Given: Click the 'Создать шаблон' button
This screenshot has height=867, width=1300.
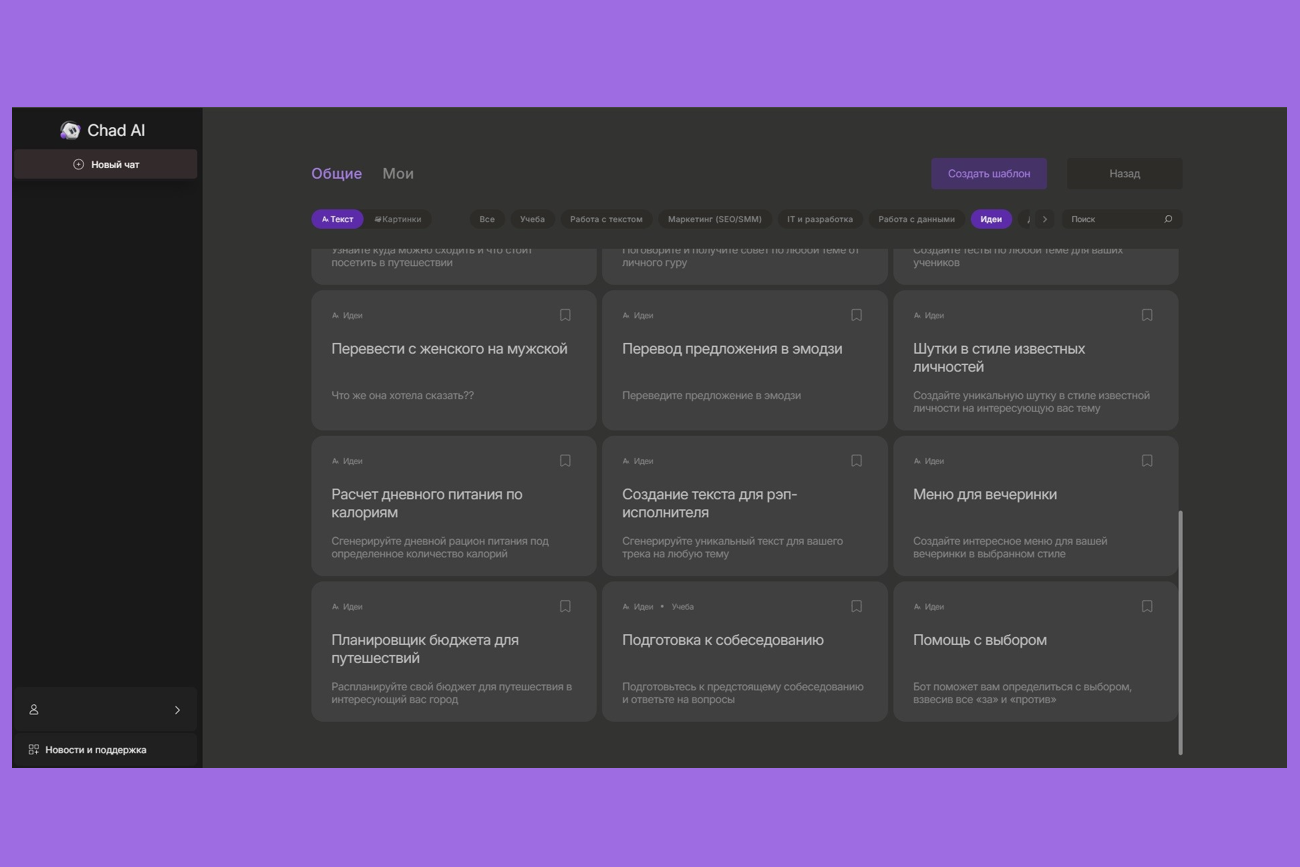Looking at the screenshot, I should pyautogui.click(x=988, y=174).
